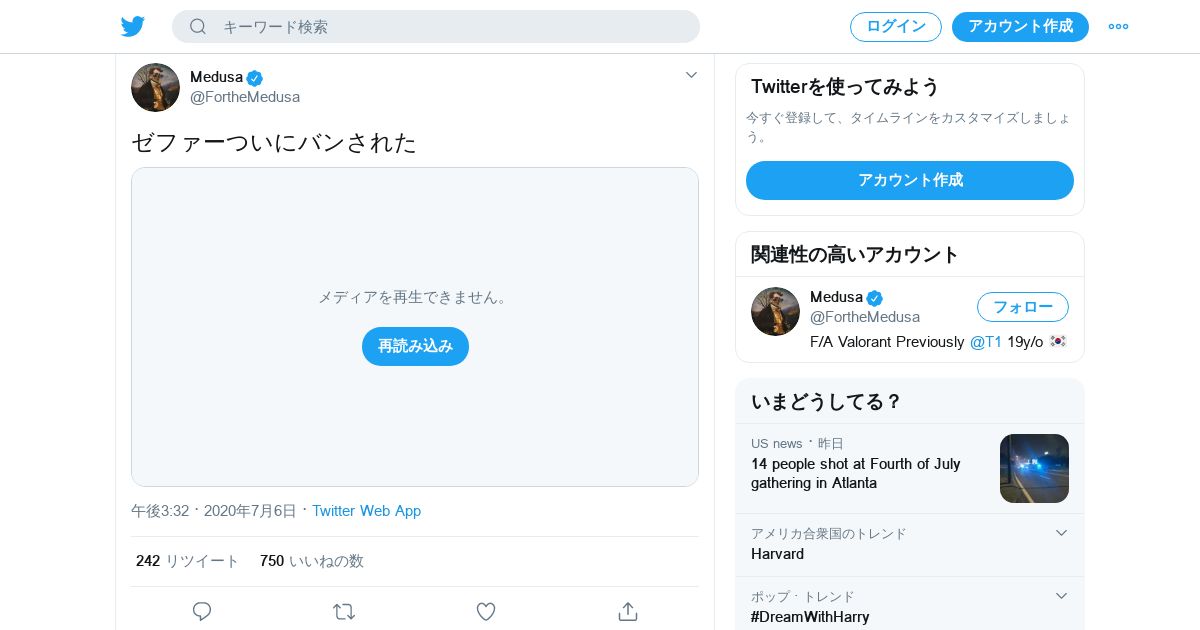Click the reply speech bubble icon
The width and height of the screenshot is (1200, 630).
click(202, 611)
